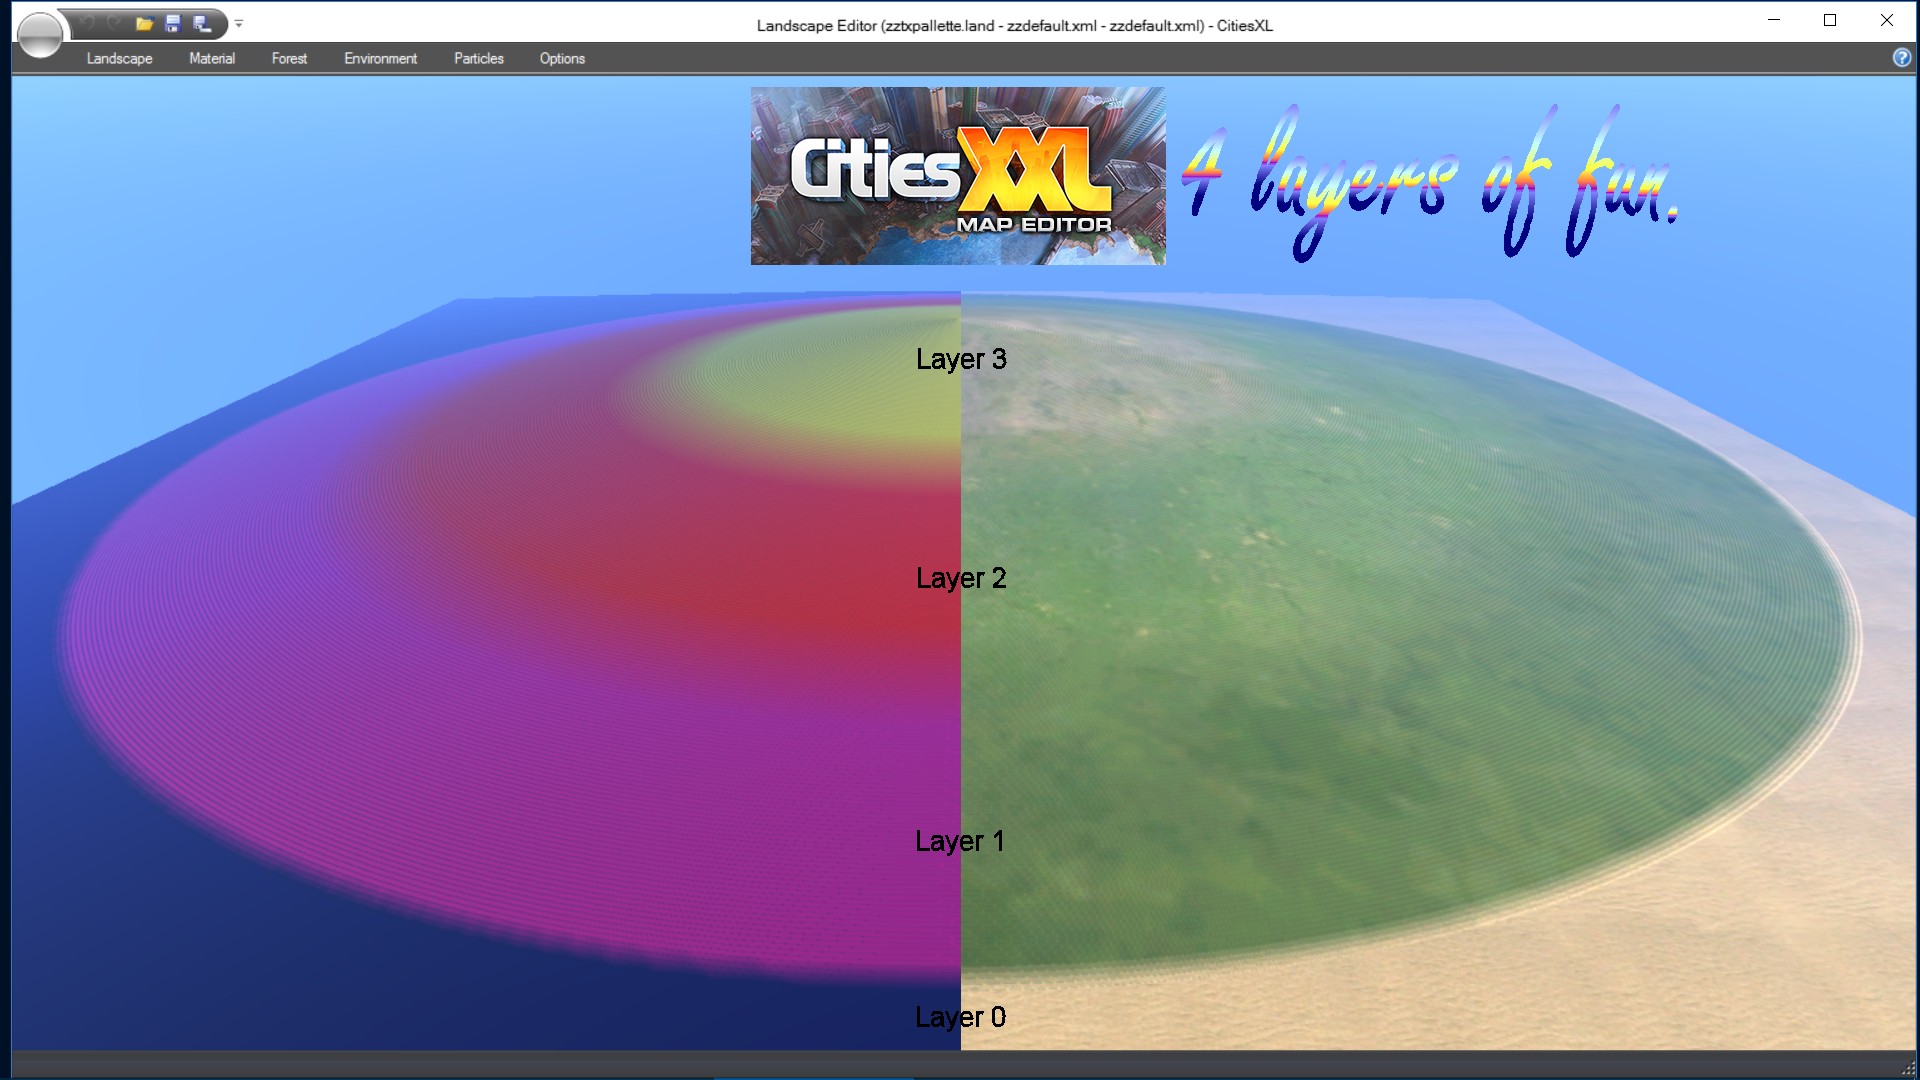Click the 'Layer 3' label
Screen dimensions: 1920x1080
pyautogui.click(x=961, y=359)
